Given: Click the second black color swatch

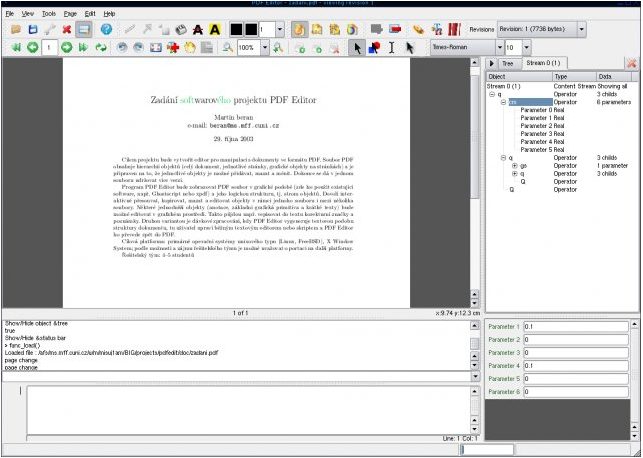Looking at the screenshot, I should tap(251, 30).
